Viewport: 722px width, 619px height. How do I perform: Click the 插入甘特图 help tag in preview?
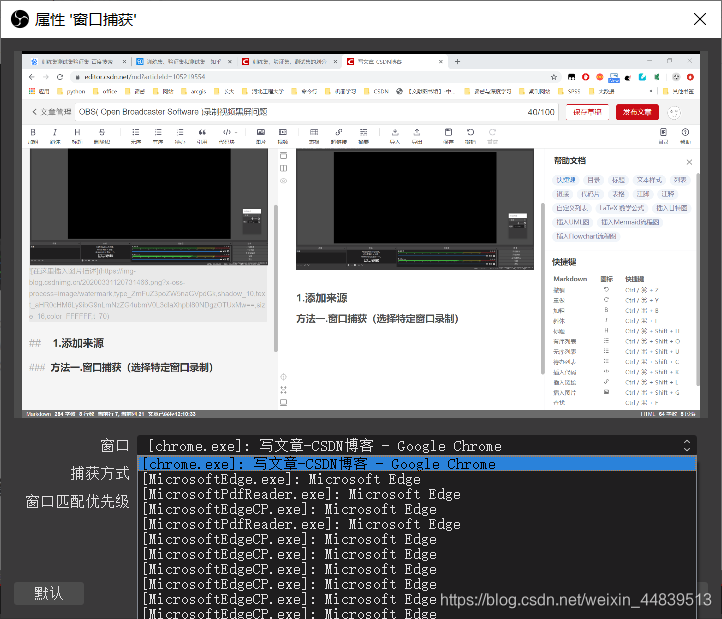tap(671, 208)
